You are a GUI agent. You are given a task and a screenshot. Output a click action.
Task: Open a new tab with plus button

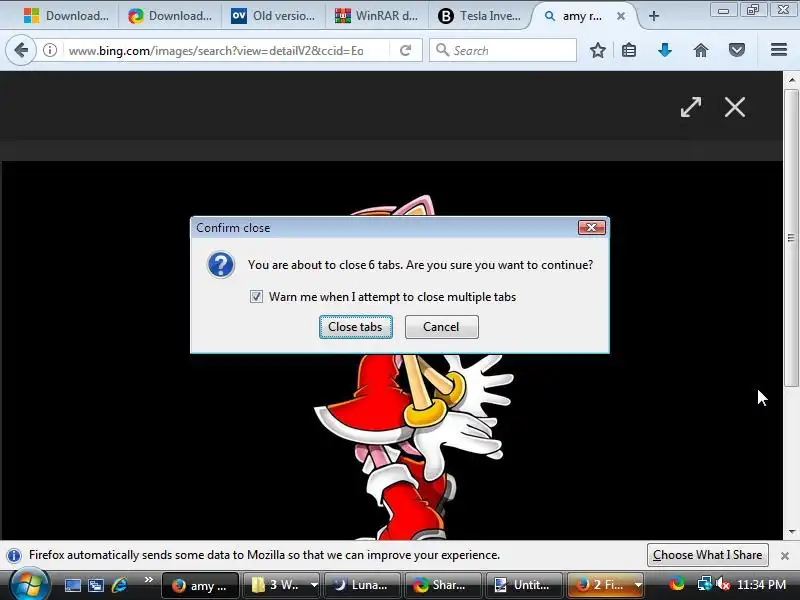654,16
